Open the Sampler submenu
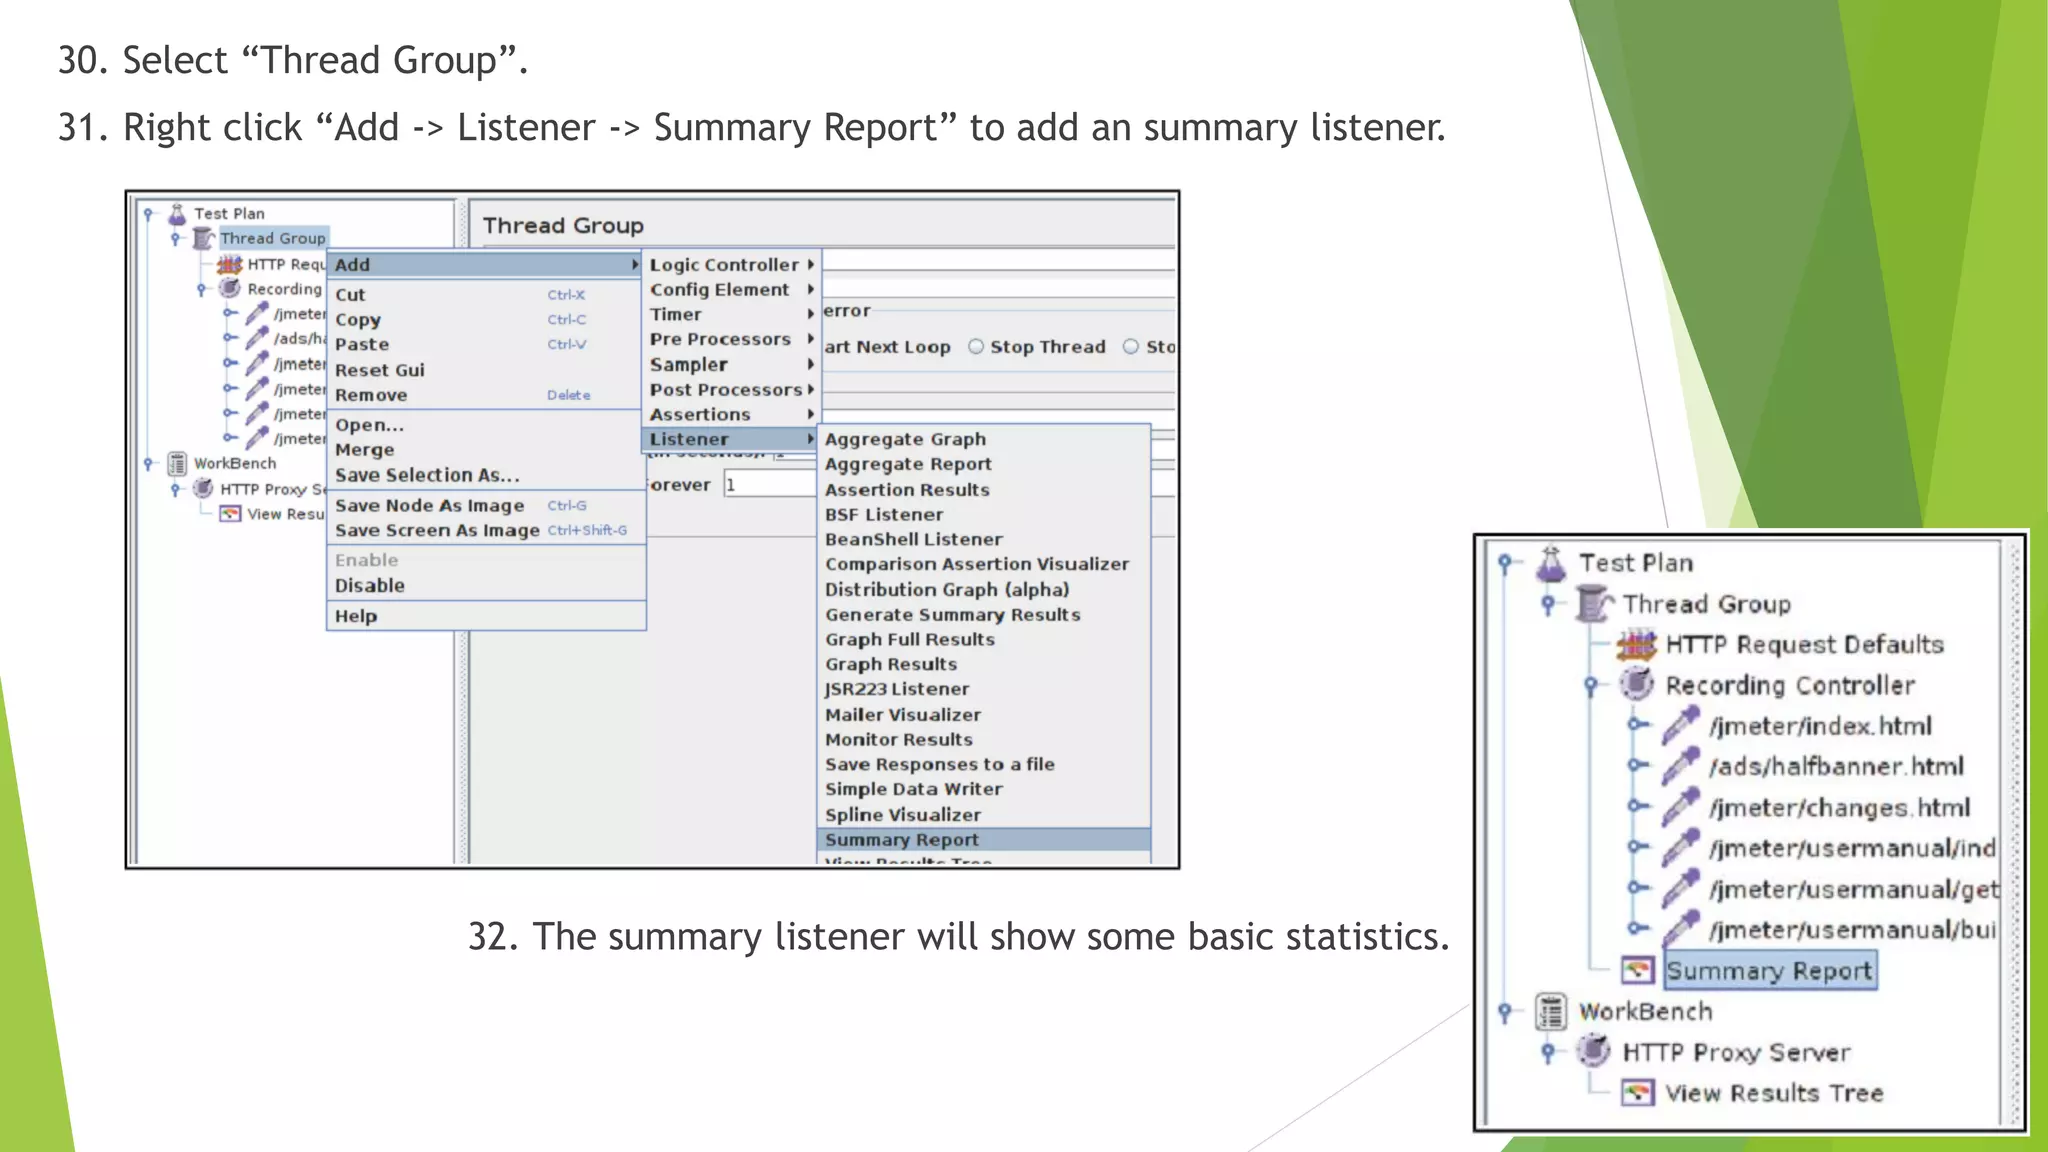 click(731, 365)
